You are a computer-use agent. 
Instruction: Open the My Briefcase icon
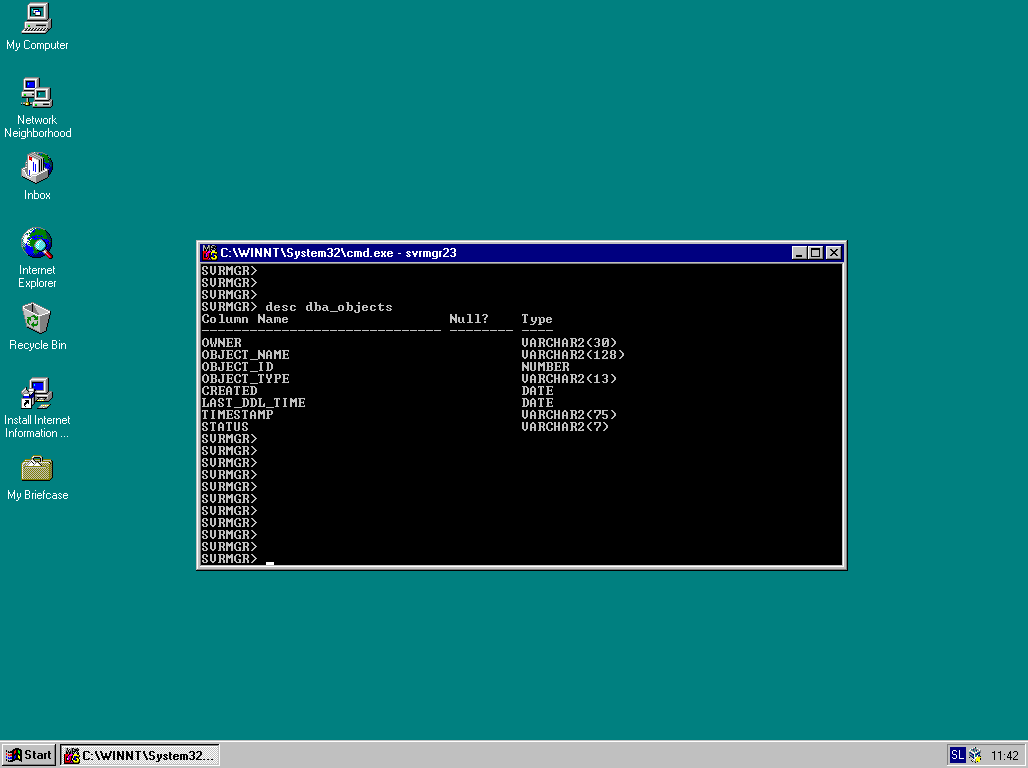[37, 469]
